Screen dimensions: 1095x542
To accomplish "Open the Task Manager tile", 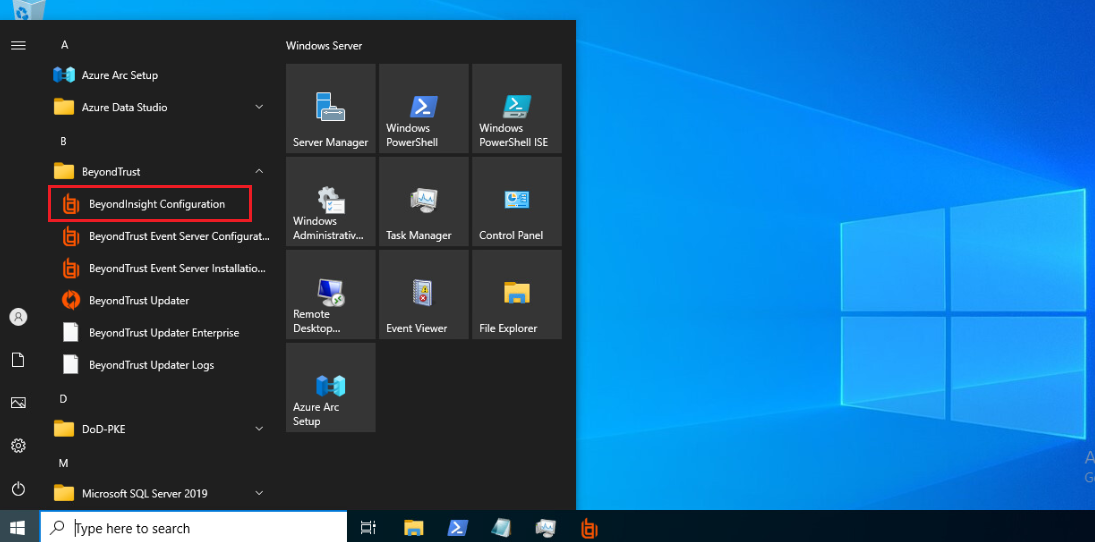I will (x=424, y=201).
